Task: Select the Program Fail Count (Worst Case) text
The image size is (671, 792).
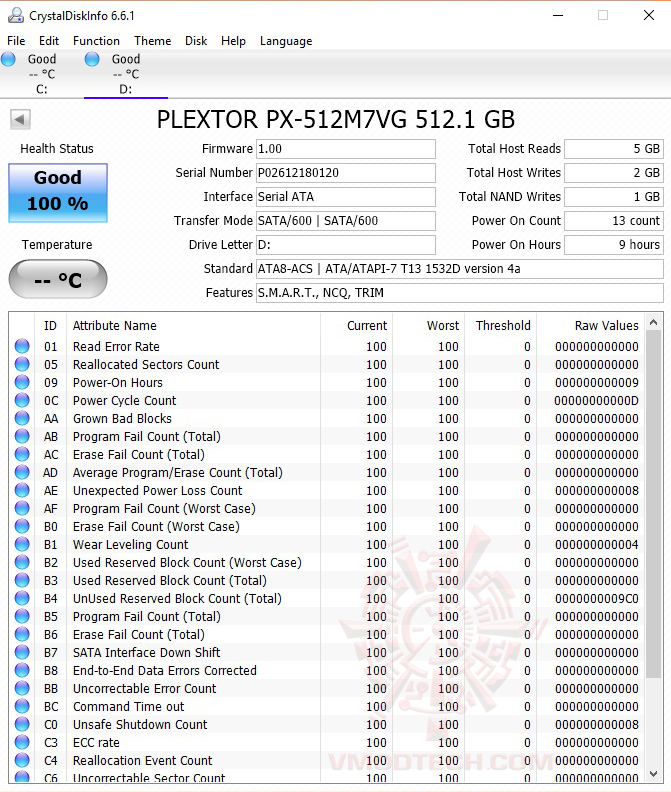Action: 164,508
